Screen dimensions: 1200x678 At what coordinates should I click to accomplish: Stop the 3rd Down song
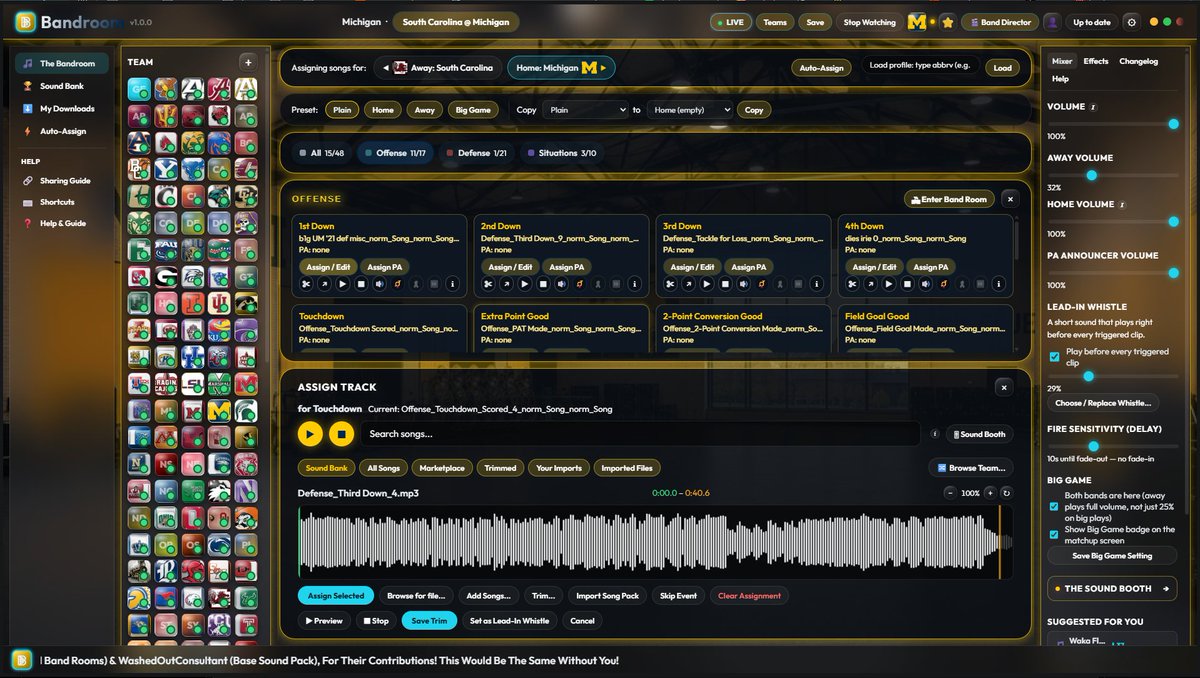pyautogui.click(x=725, y=284)
